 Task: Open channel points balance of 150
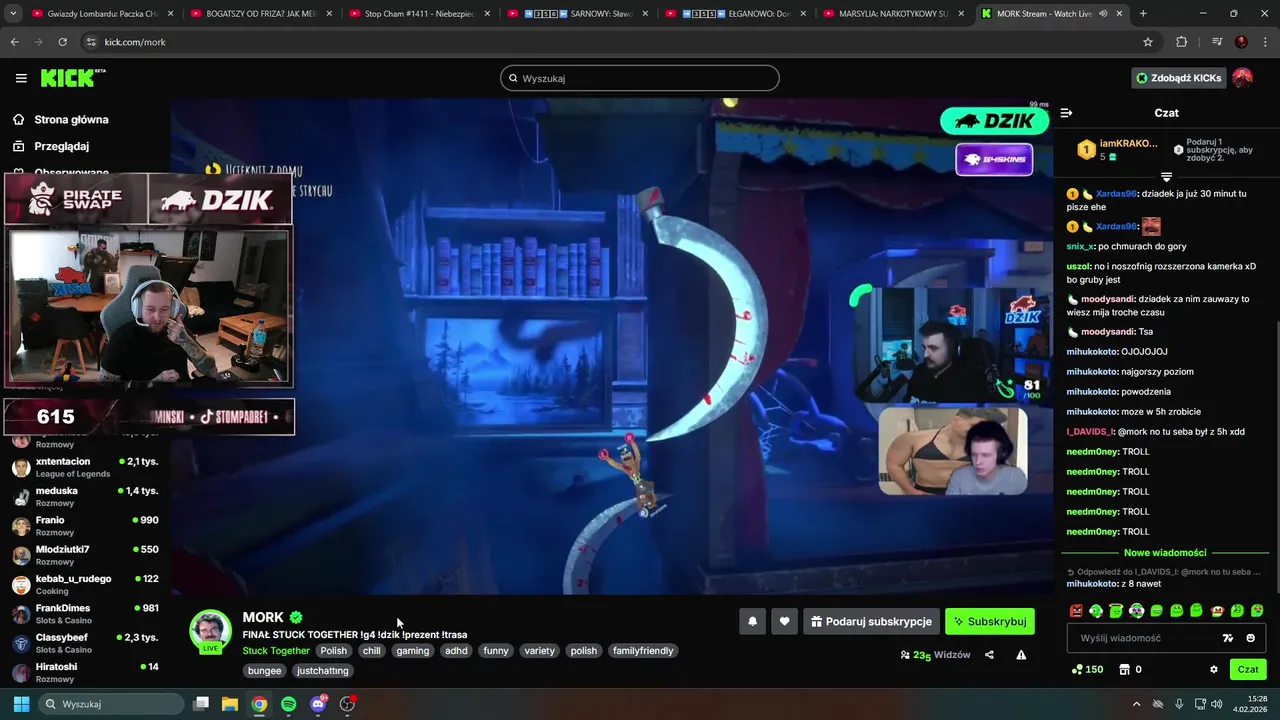coord(1087,670)
